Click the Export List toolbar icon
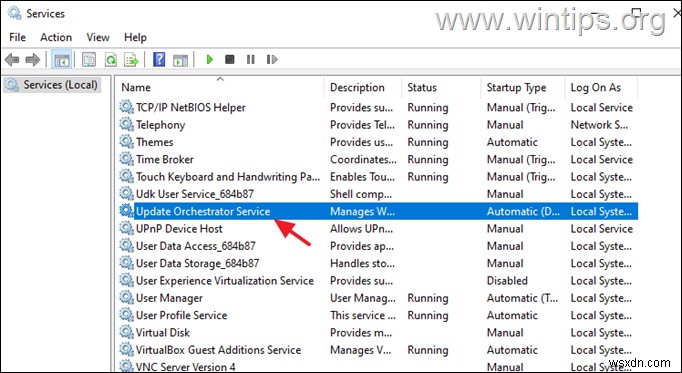The image size is (682, 373). [131, 60]
